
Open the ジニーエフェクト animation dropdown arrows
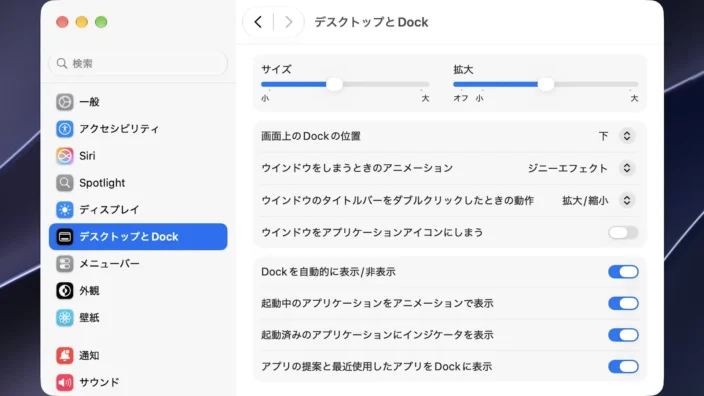627,168
